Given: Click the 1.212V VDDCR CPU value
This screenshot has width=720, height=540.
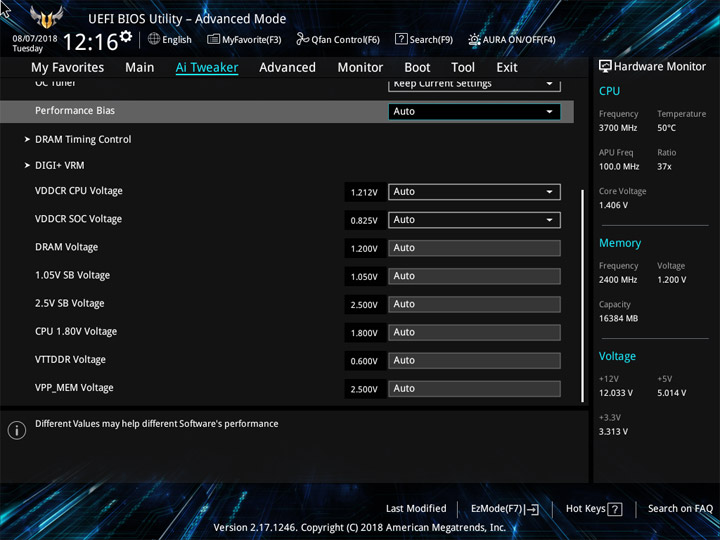Looking at the screenshot, I should 364,192.
